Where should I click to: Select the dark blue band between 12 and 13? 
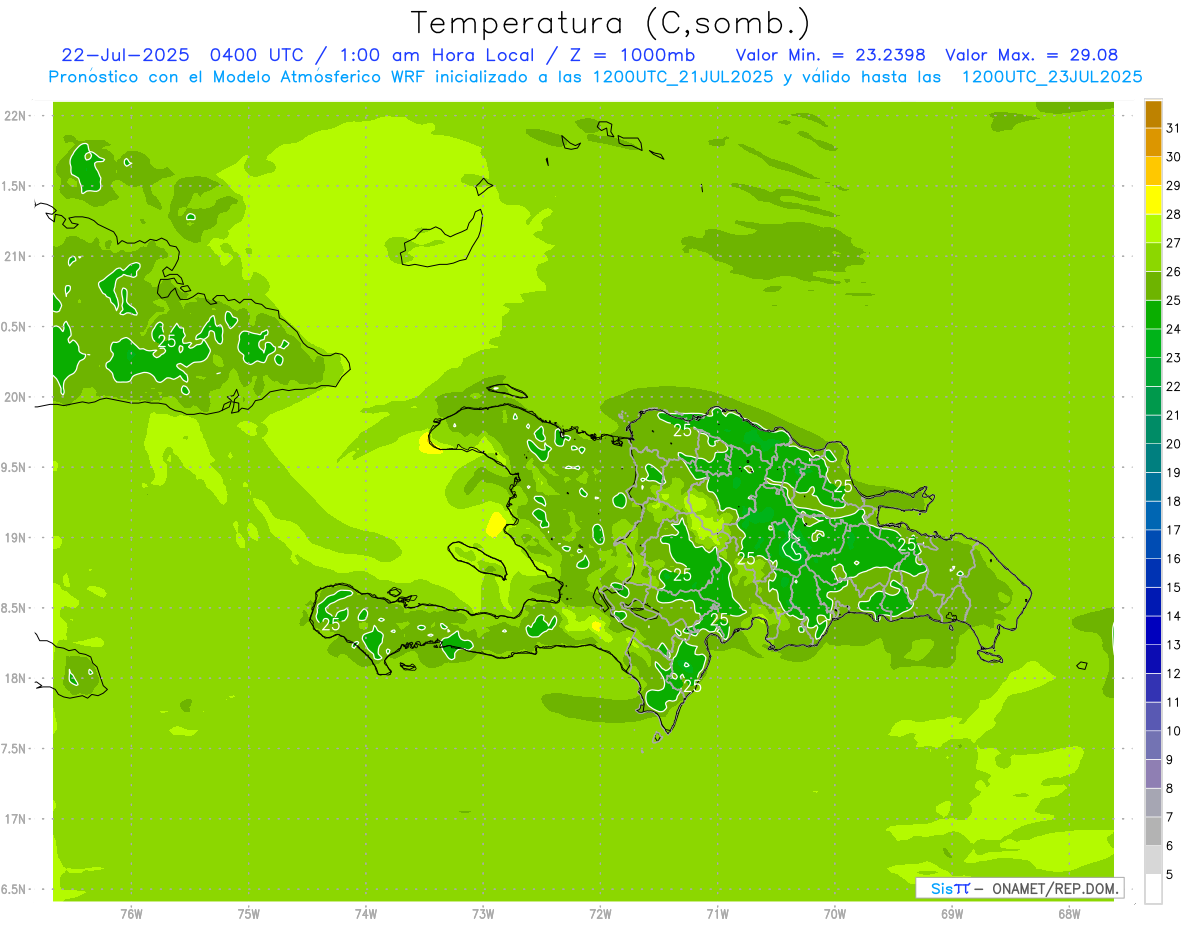(x=1153, y=660)
